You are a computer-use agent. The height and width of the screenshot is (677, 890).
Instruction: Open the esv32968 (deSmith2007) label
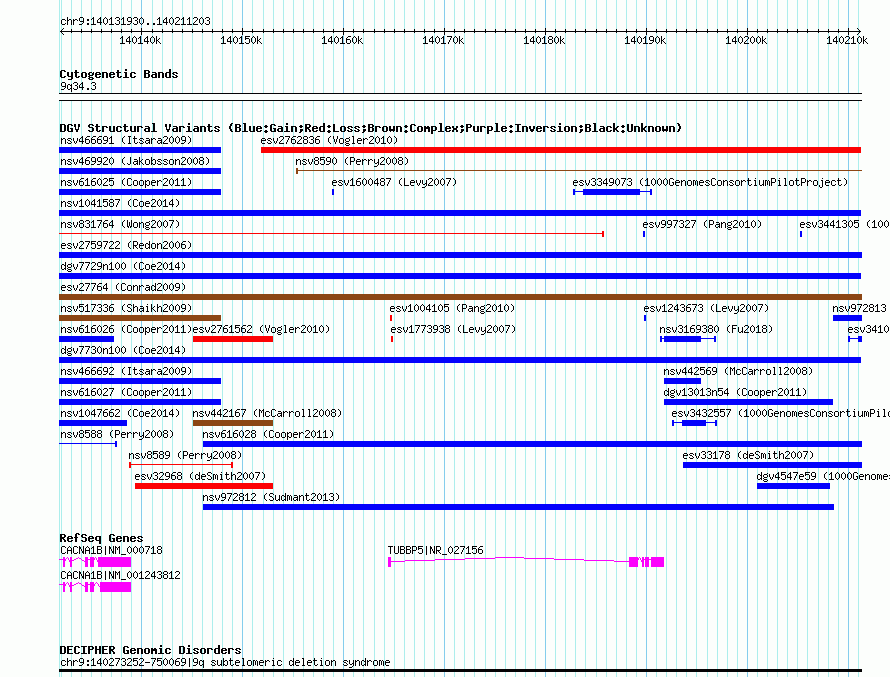point(200,476)
